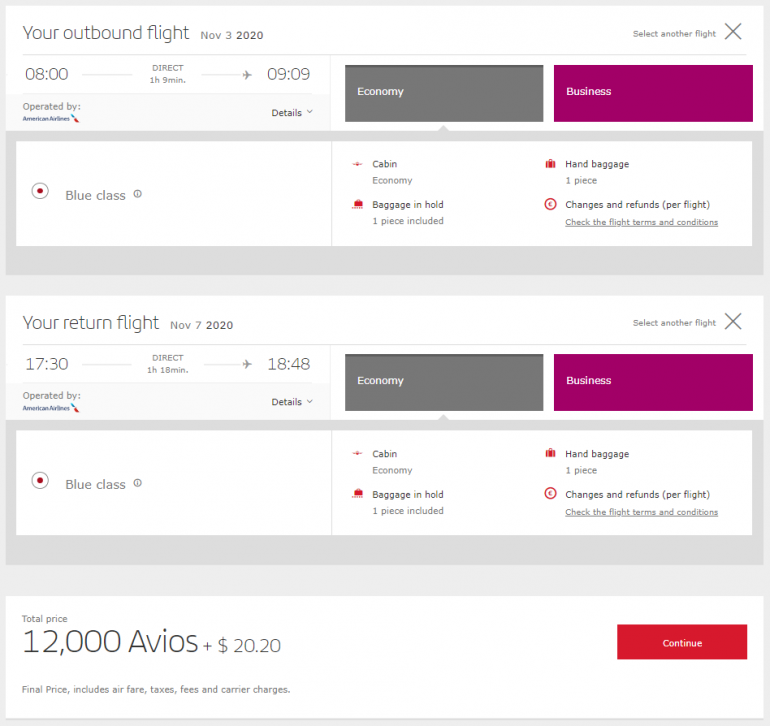Click outbound hand baggage suitcase icon
Screen dimensions: 770x726
point(550,164)
